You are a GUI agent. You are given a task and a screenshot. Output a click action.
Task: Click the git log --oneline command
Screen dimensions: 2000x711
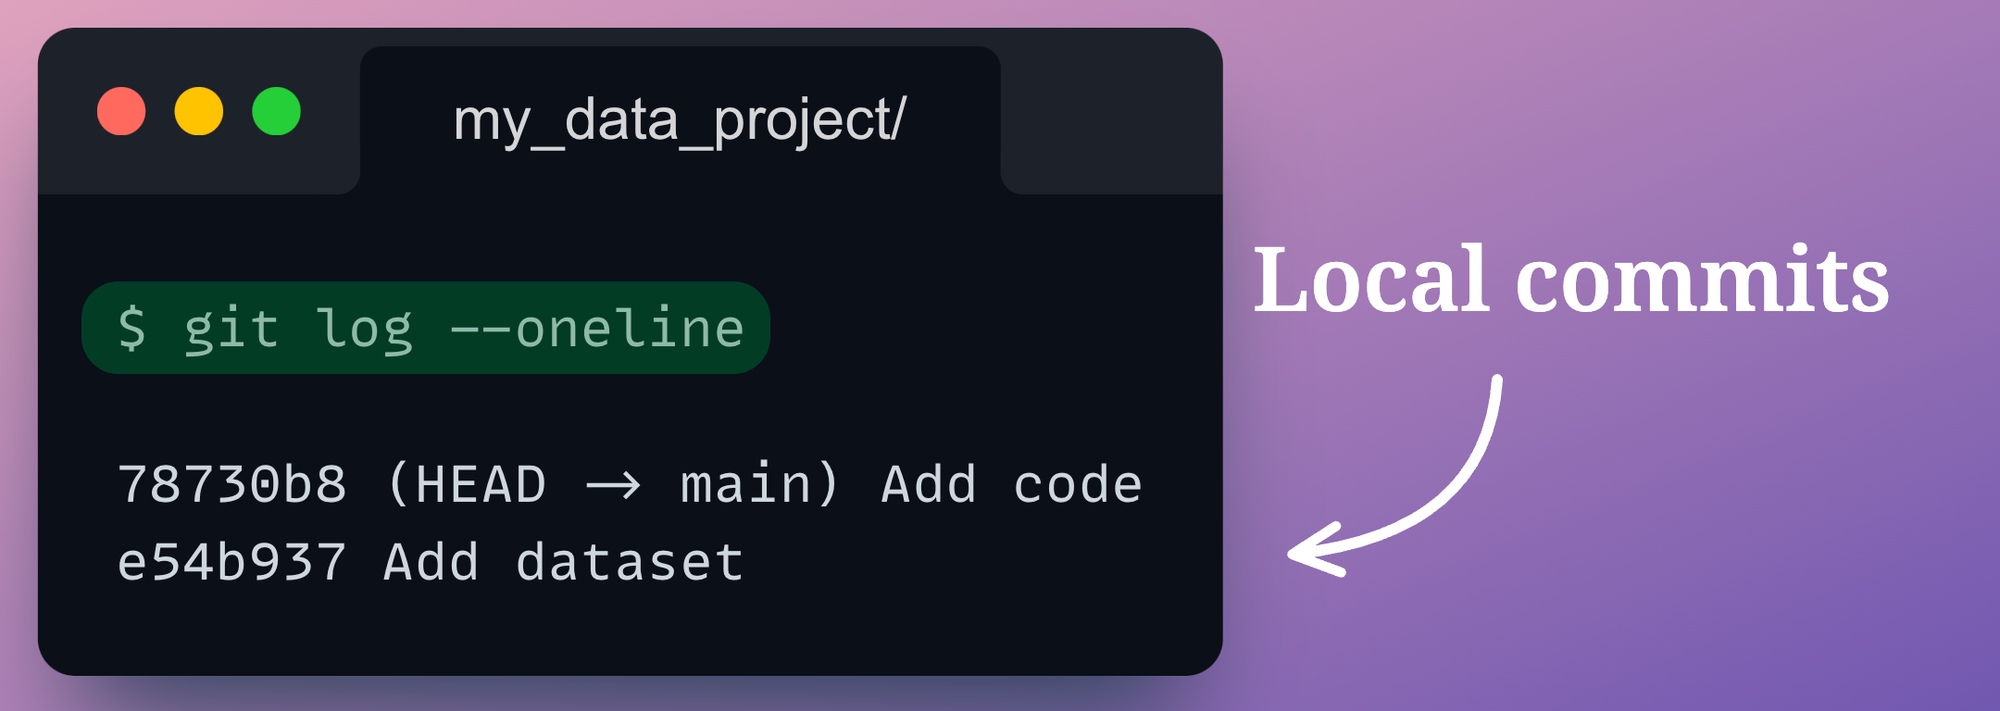point(465,328)
